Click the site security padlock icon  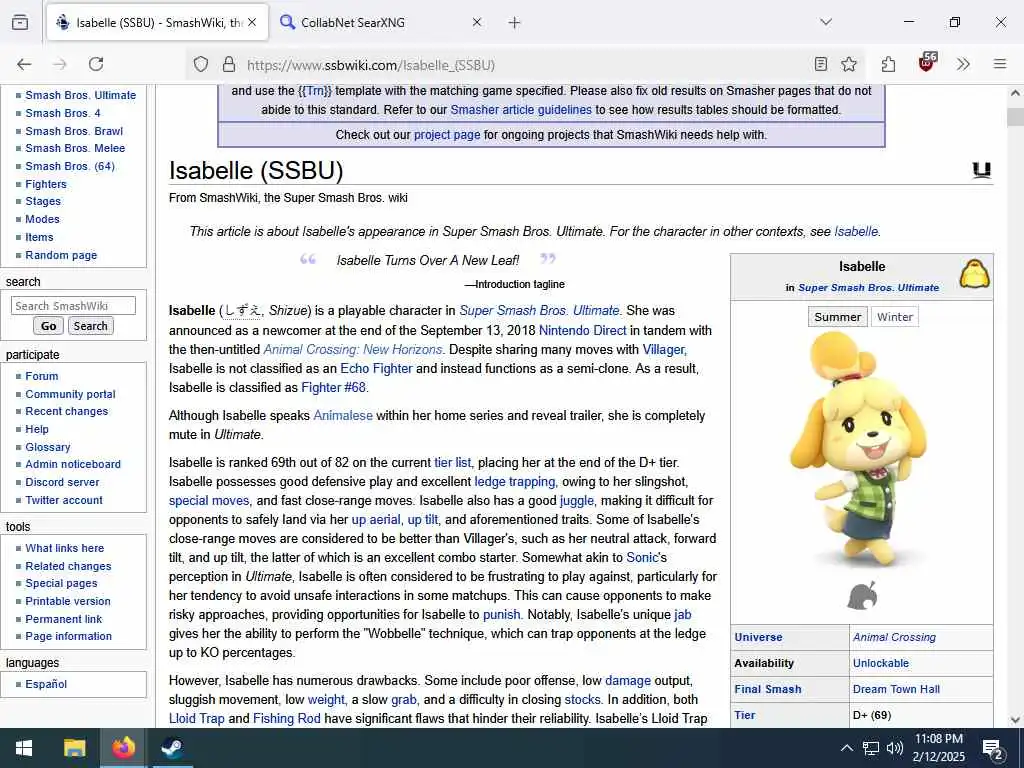coord(229,64)
